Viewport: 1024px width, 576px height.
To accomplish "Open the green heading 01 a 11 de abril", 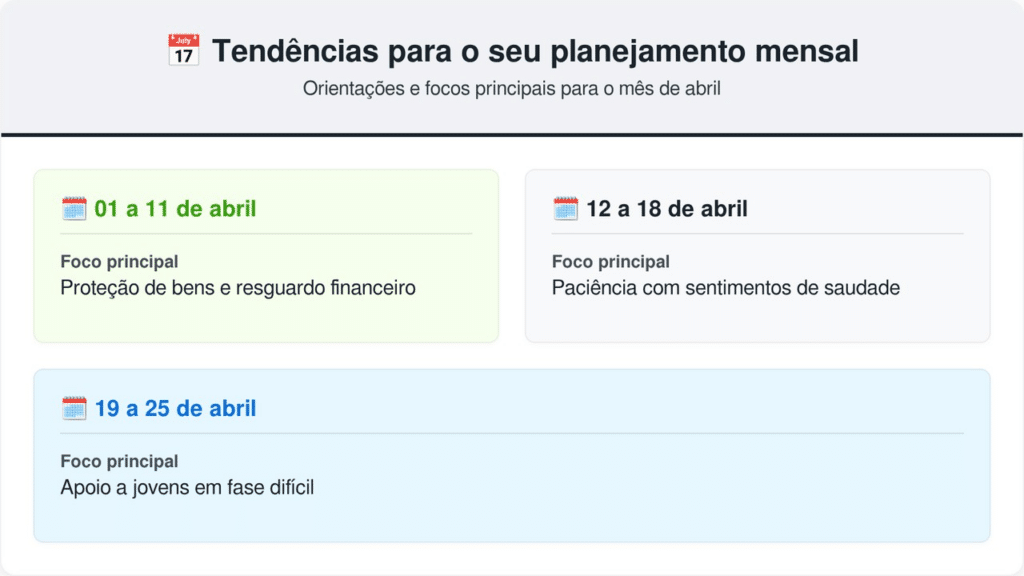I will coord(175,209).
